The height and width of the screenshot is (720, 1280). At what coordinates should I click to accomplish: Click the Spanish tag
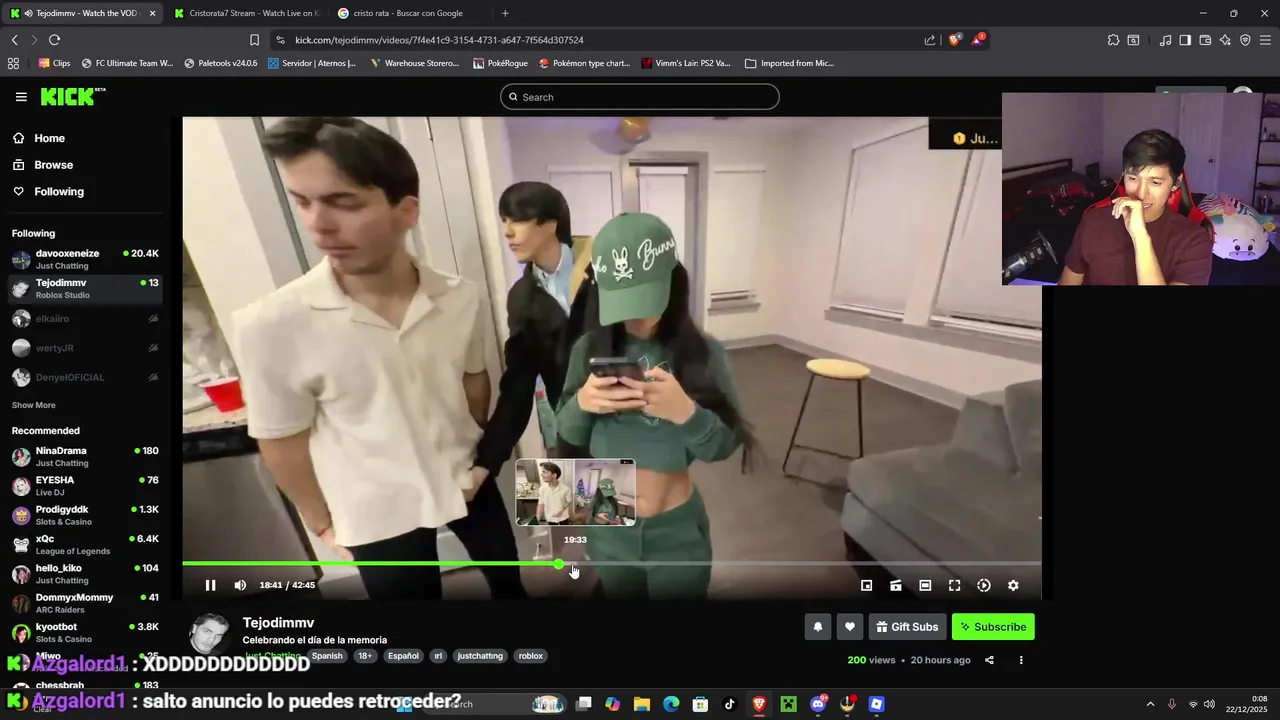click(x=327, y=656)
